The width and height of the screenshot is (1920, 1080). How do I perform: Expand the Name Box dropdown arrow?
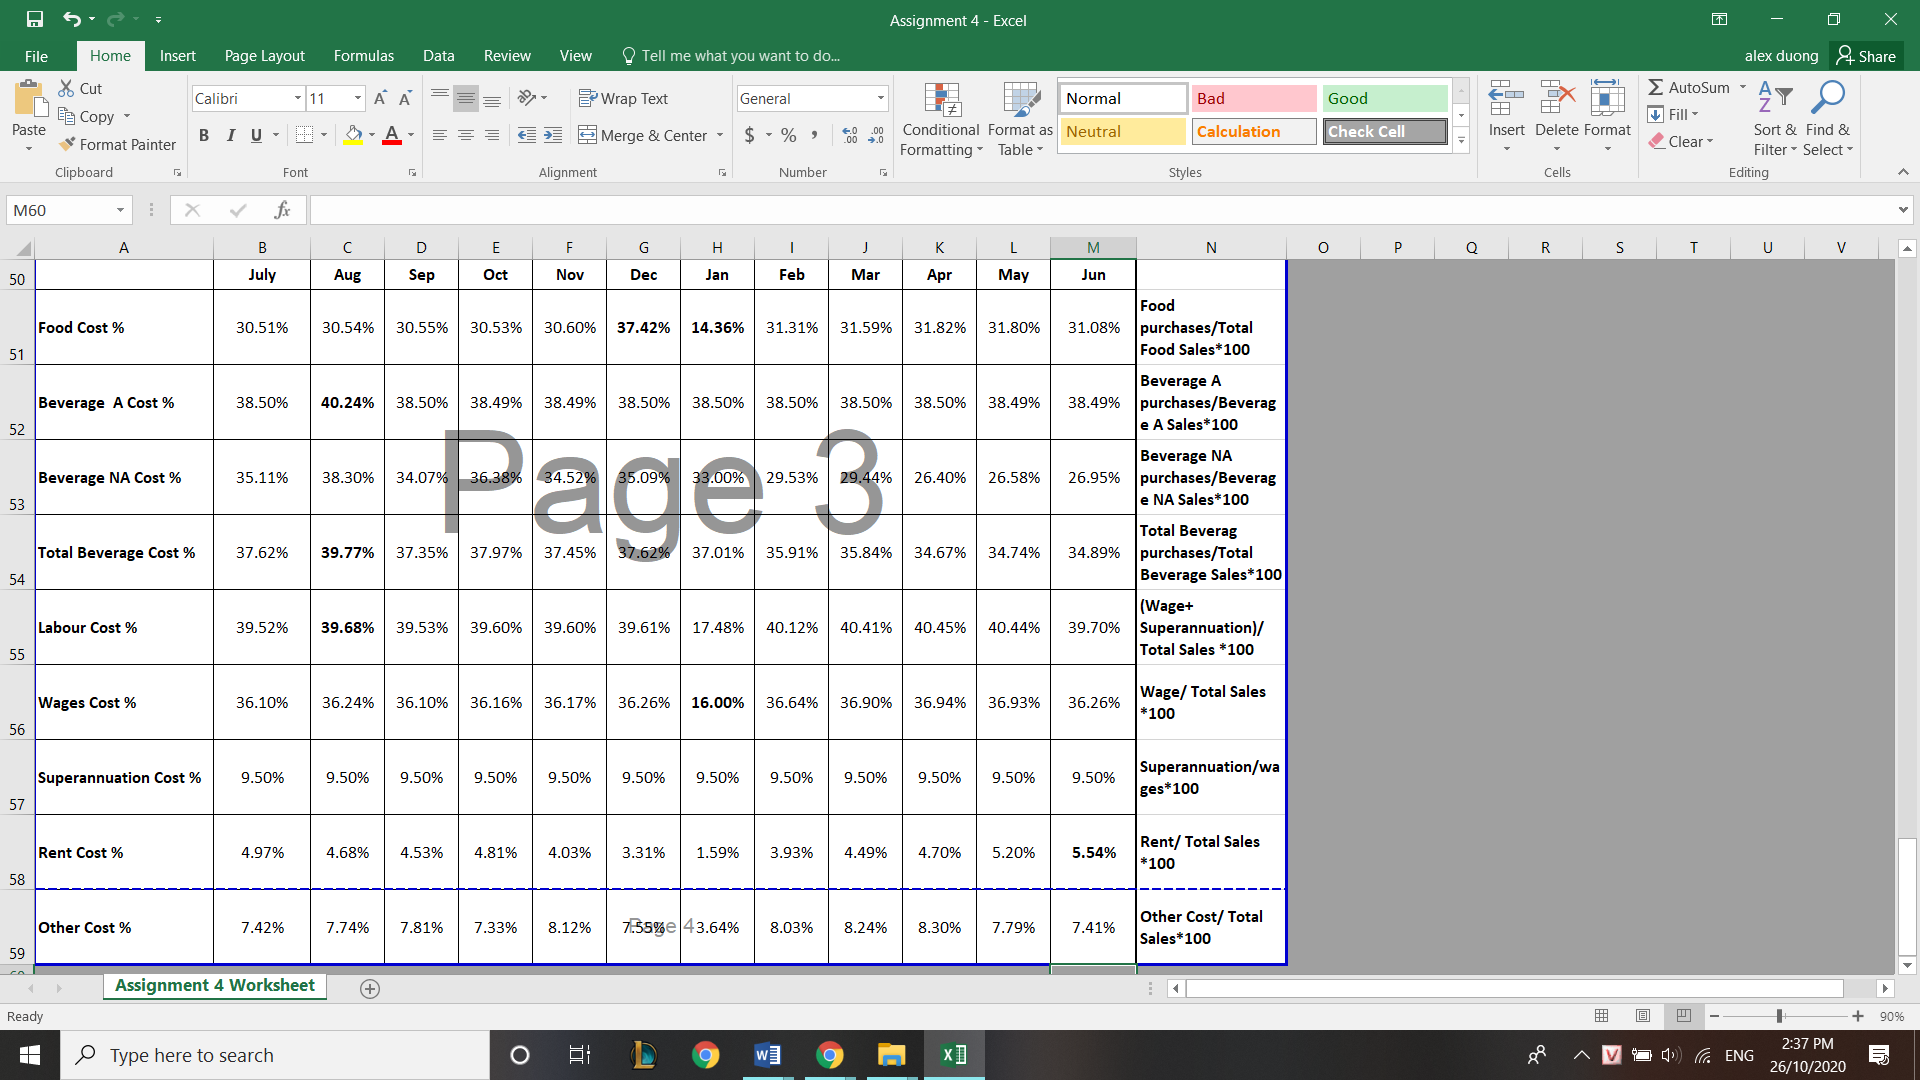pyautogui.click(x=120, y=210)
